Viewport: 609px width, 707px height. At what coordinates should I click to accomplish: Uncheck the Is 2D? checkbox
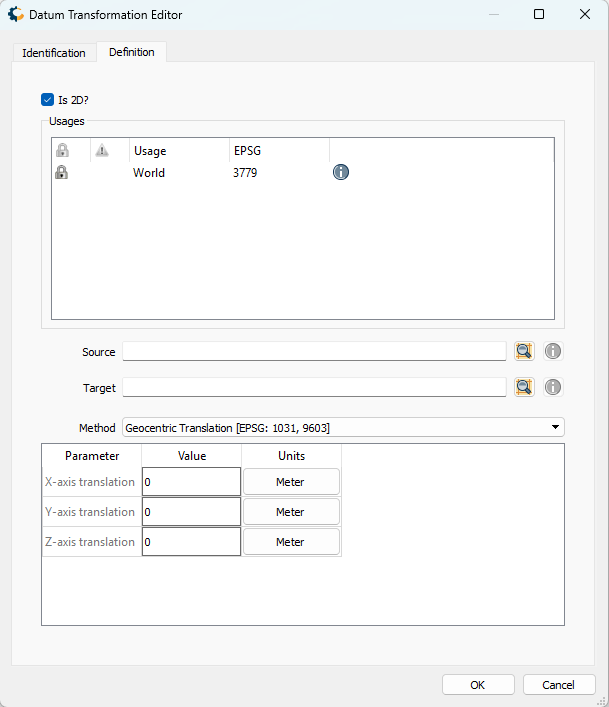[x=47, y=99]
